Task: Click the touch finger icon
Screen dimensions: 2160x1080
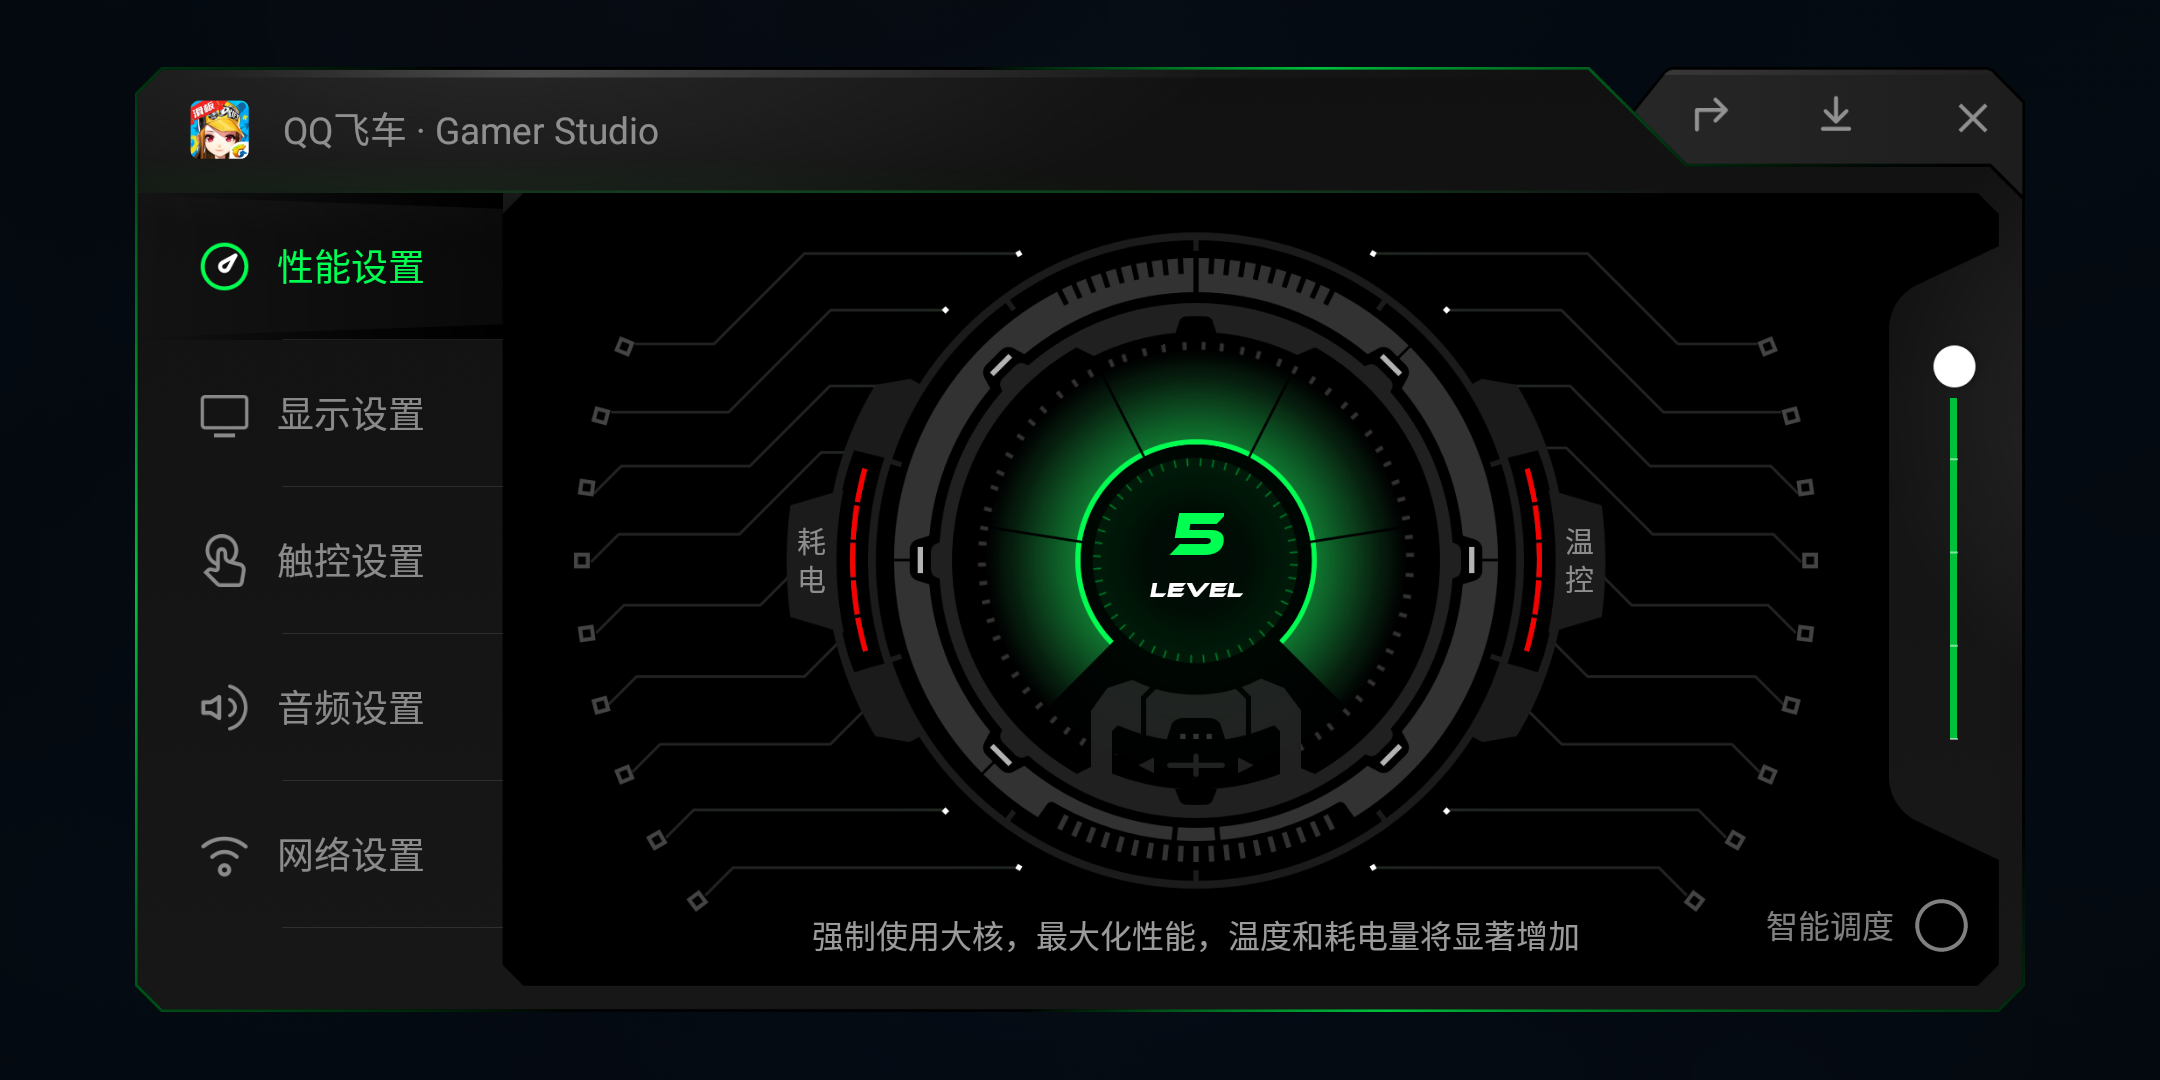Action: click(x=224, y=561)
